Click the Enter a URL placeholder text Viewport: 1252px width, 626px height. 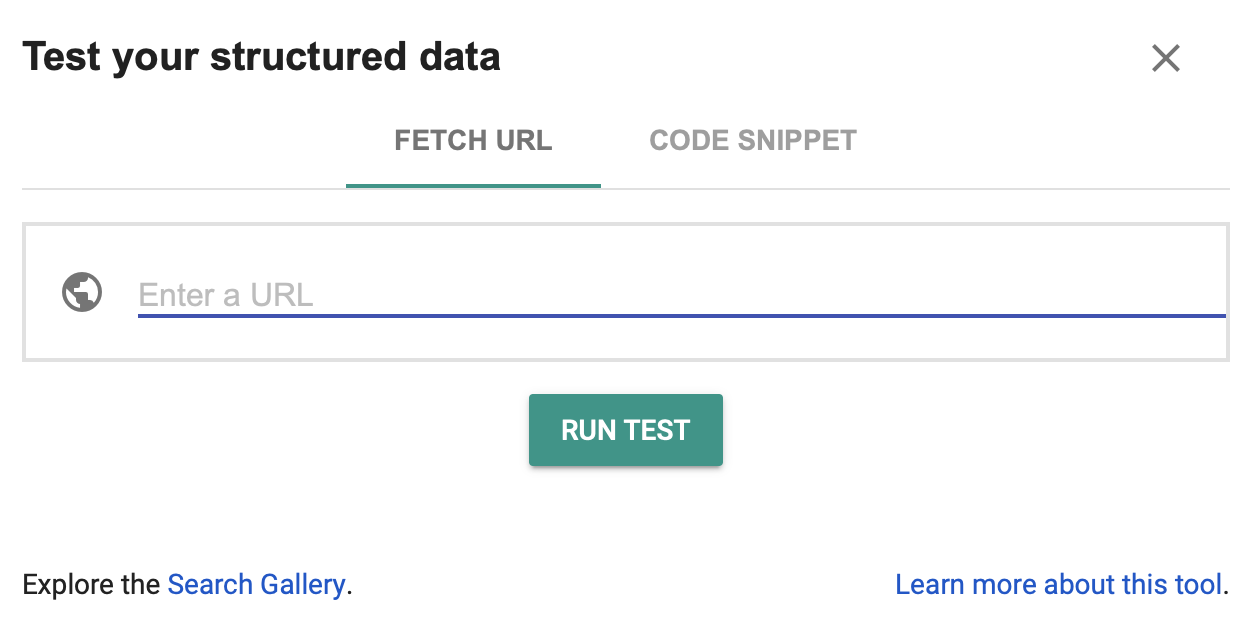(226, 295)
